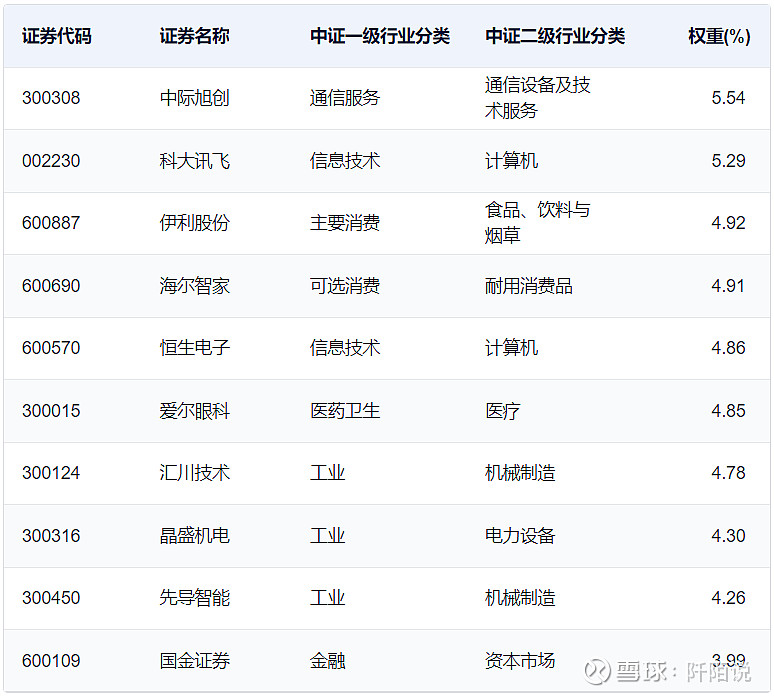774x696 pixels.
Task: Select the name 科大讯飞
Action: pos(194,161)
